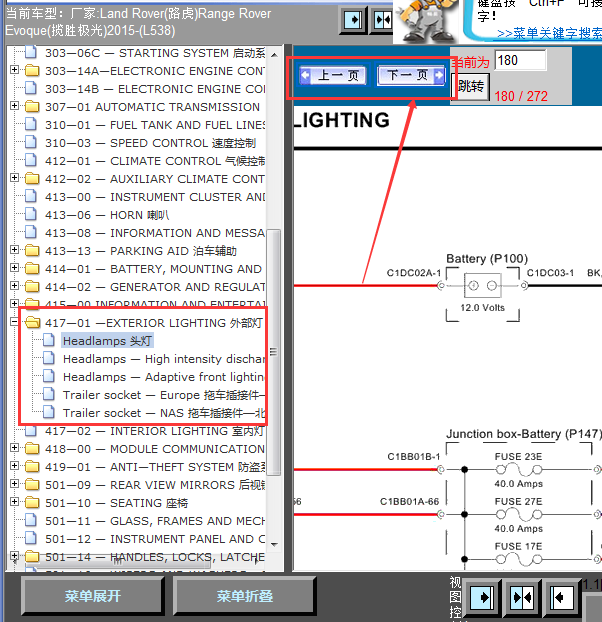The width and height of the screenshot is (602, 622).
Task: Go to next page with 下一页 button
Action: click(410, 75)
